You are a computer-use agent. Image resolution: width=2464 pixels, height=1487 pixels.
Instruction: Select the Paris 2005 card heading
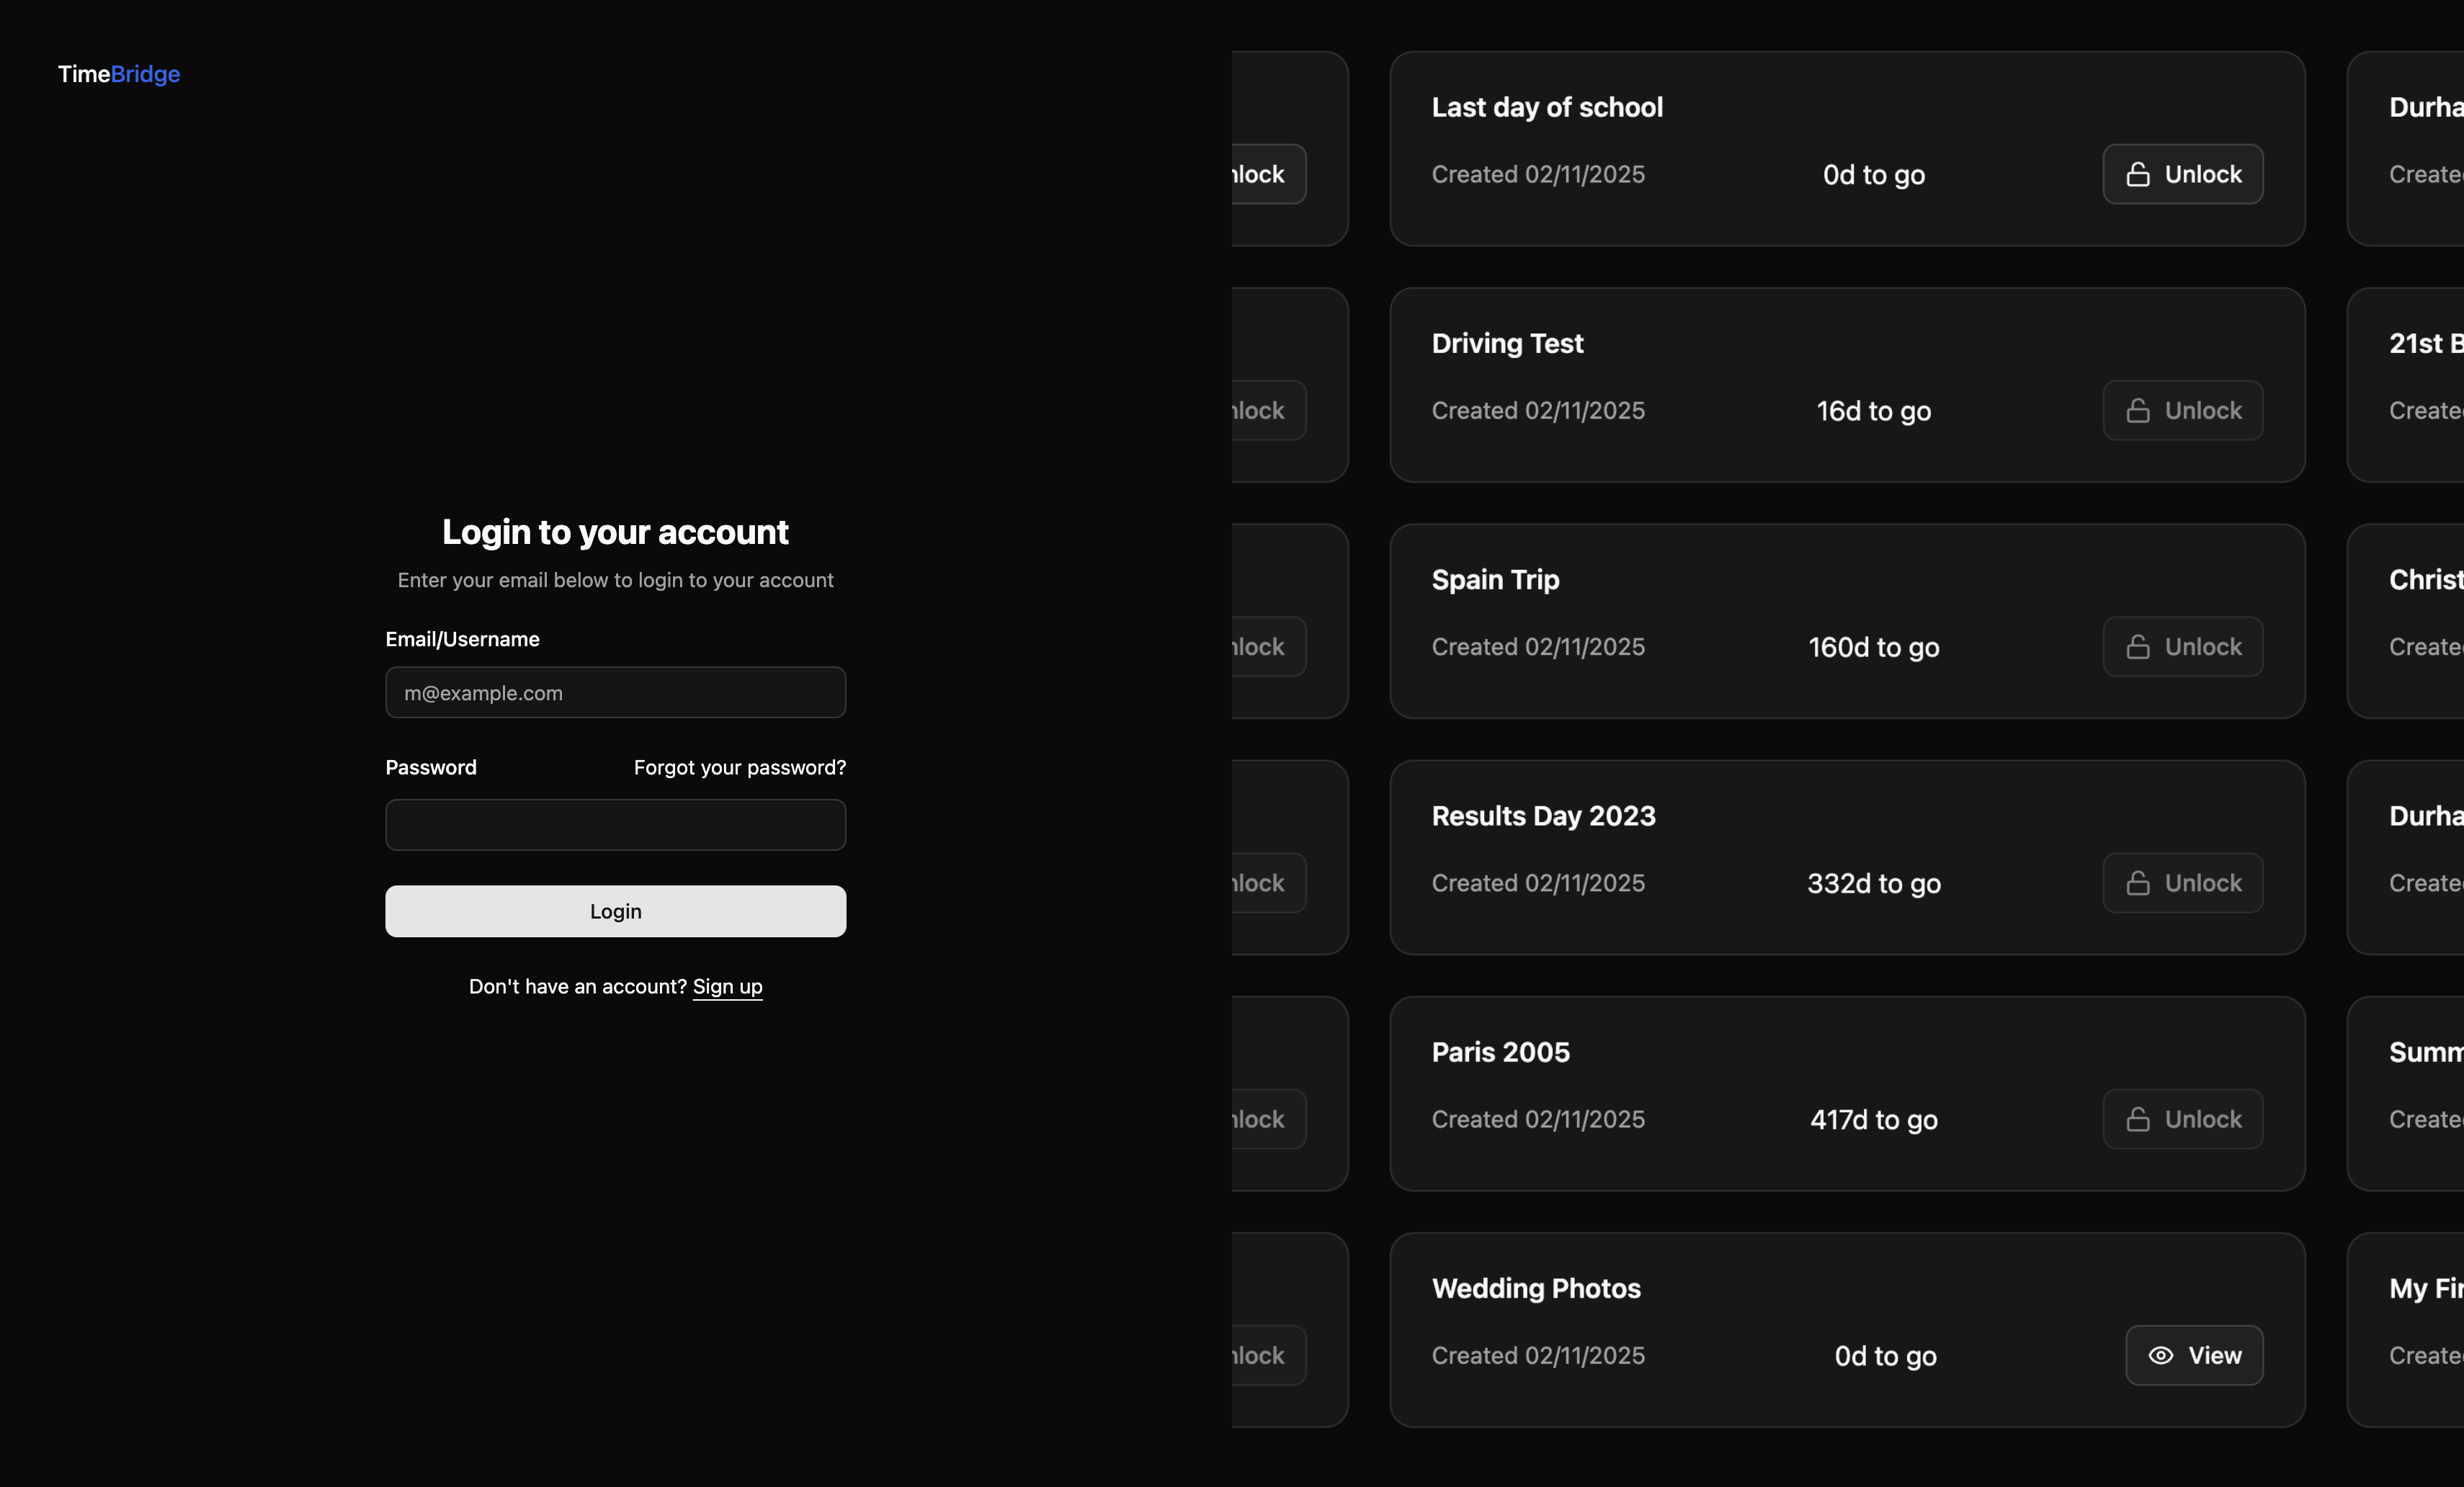1500,1053
